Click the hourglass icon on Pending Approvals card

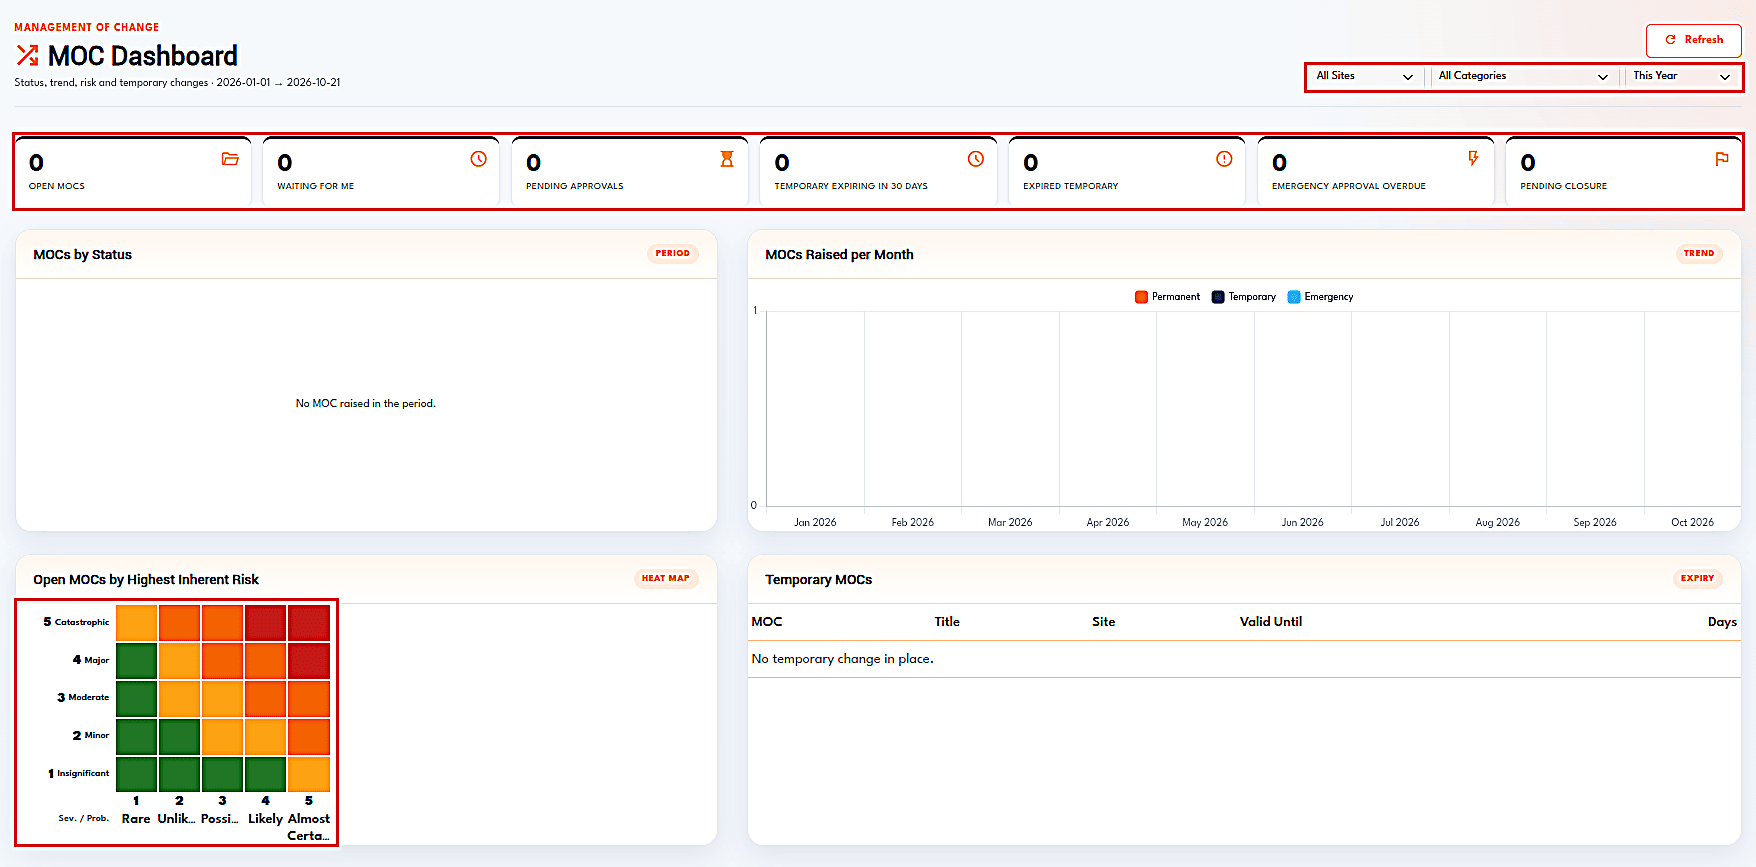pos(727,159)
